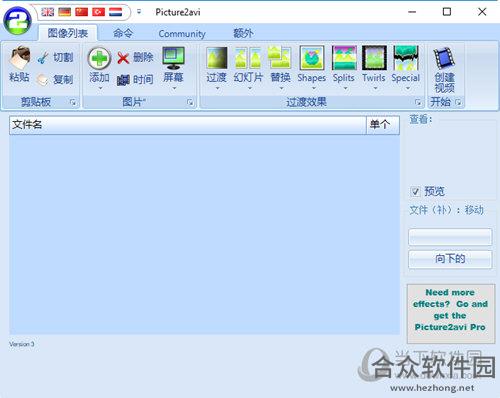
Task: Click the 查看 label
Action: (x=421, y=119)
